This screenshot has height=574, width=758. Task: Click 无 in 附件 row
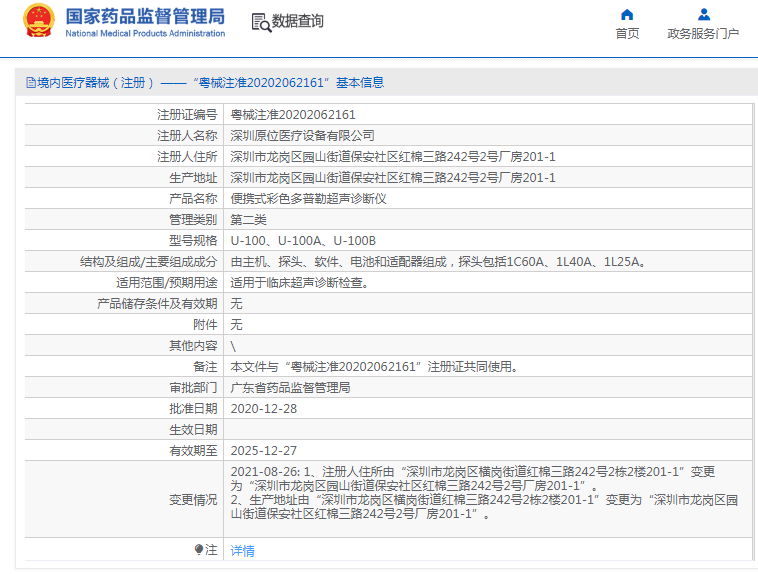(236, 324)
